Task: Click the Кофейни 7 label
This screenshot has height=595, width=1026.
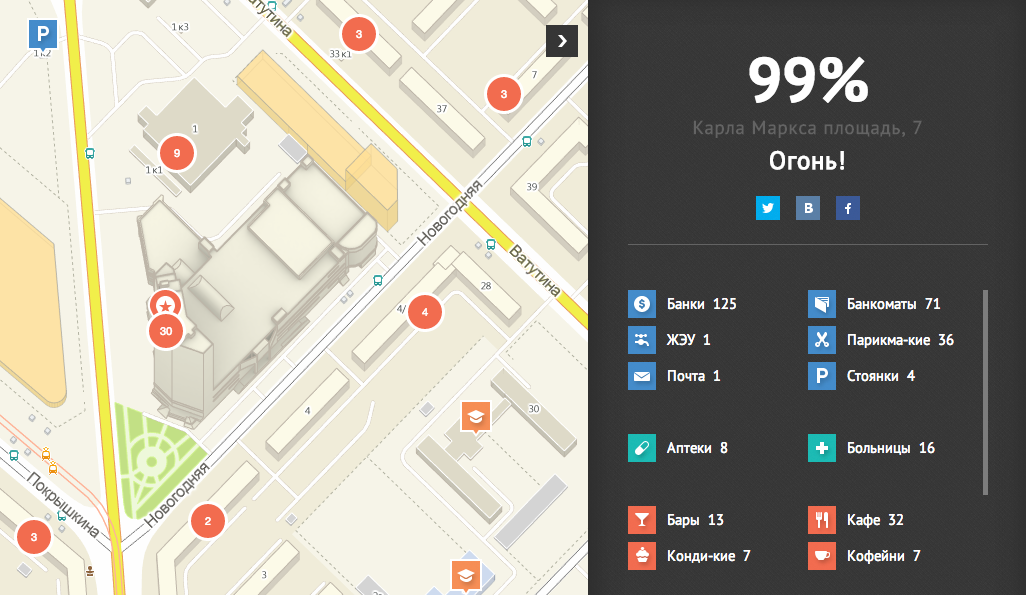Action: click(883, 556)
